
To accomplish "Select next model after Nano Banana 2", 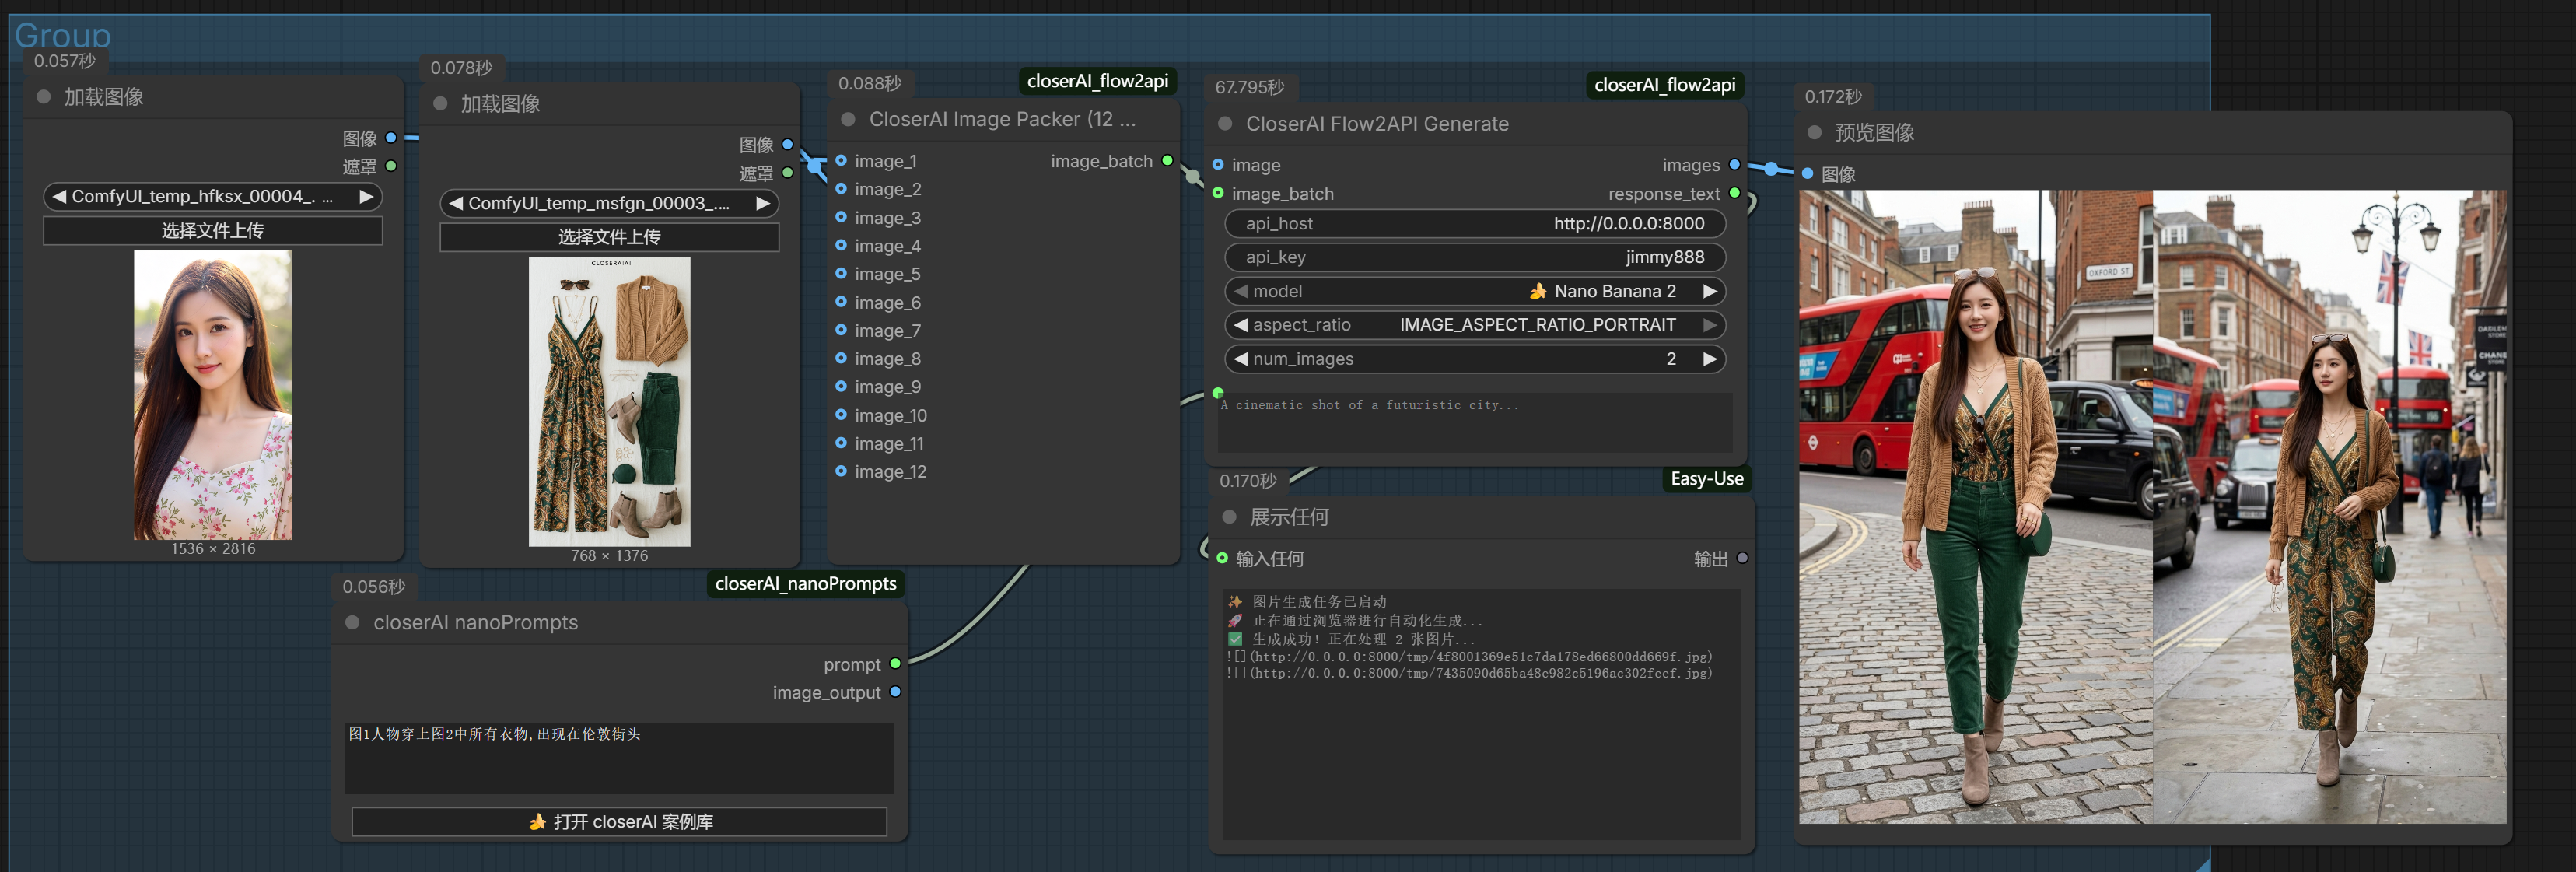I will [x=1709, y=292].
